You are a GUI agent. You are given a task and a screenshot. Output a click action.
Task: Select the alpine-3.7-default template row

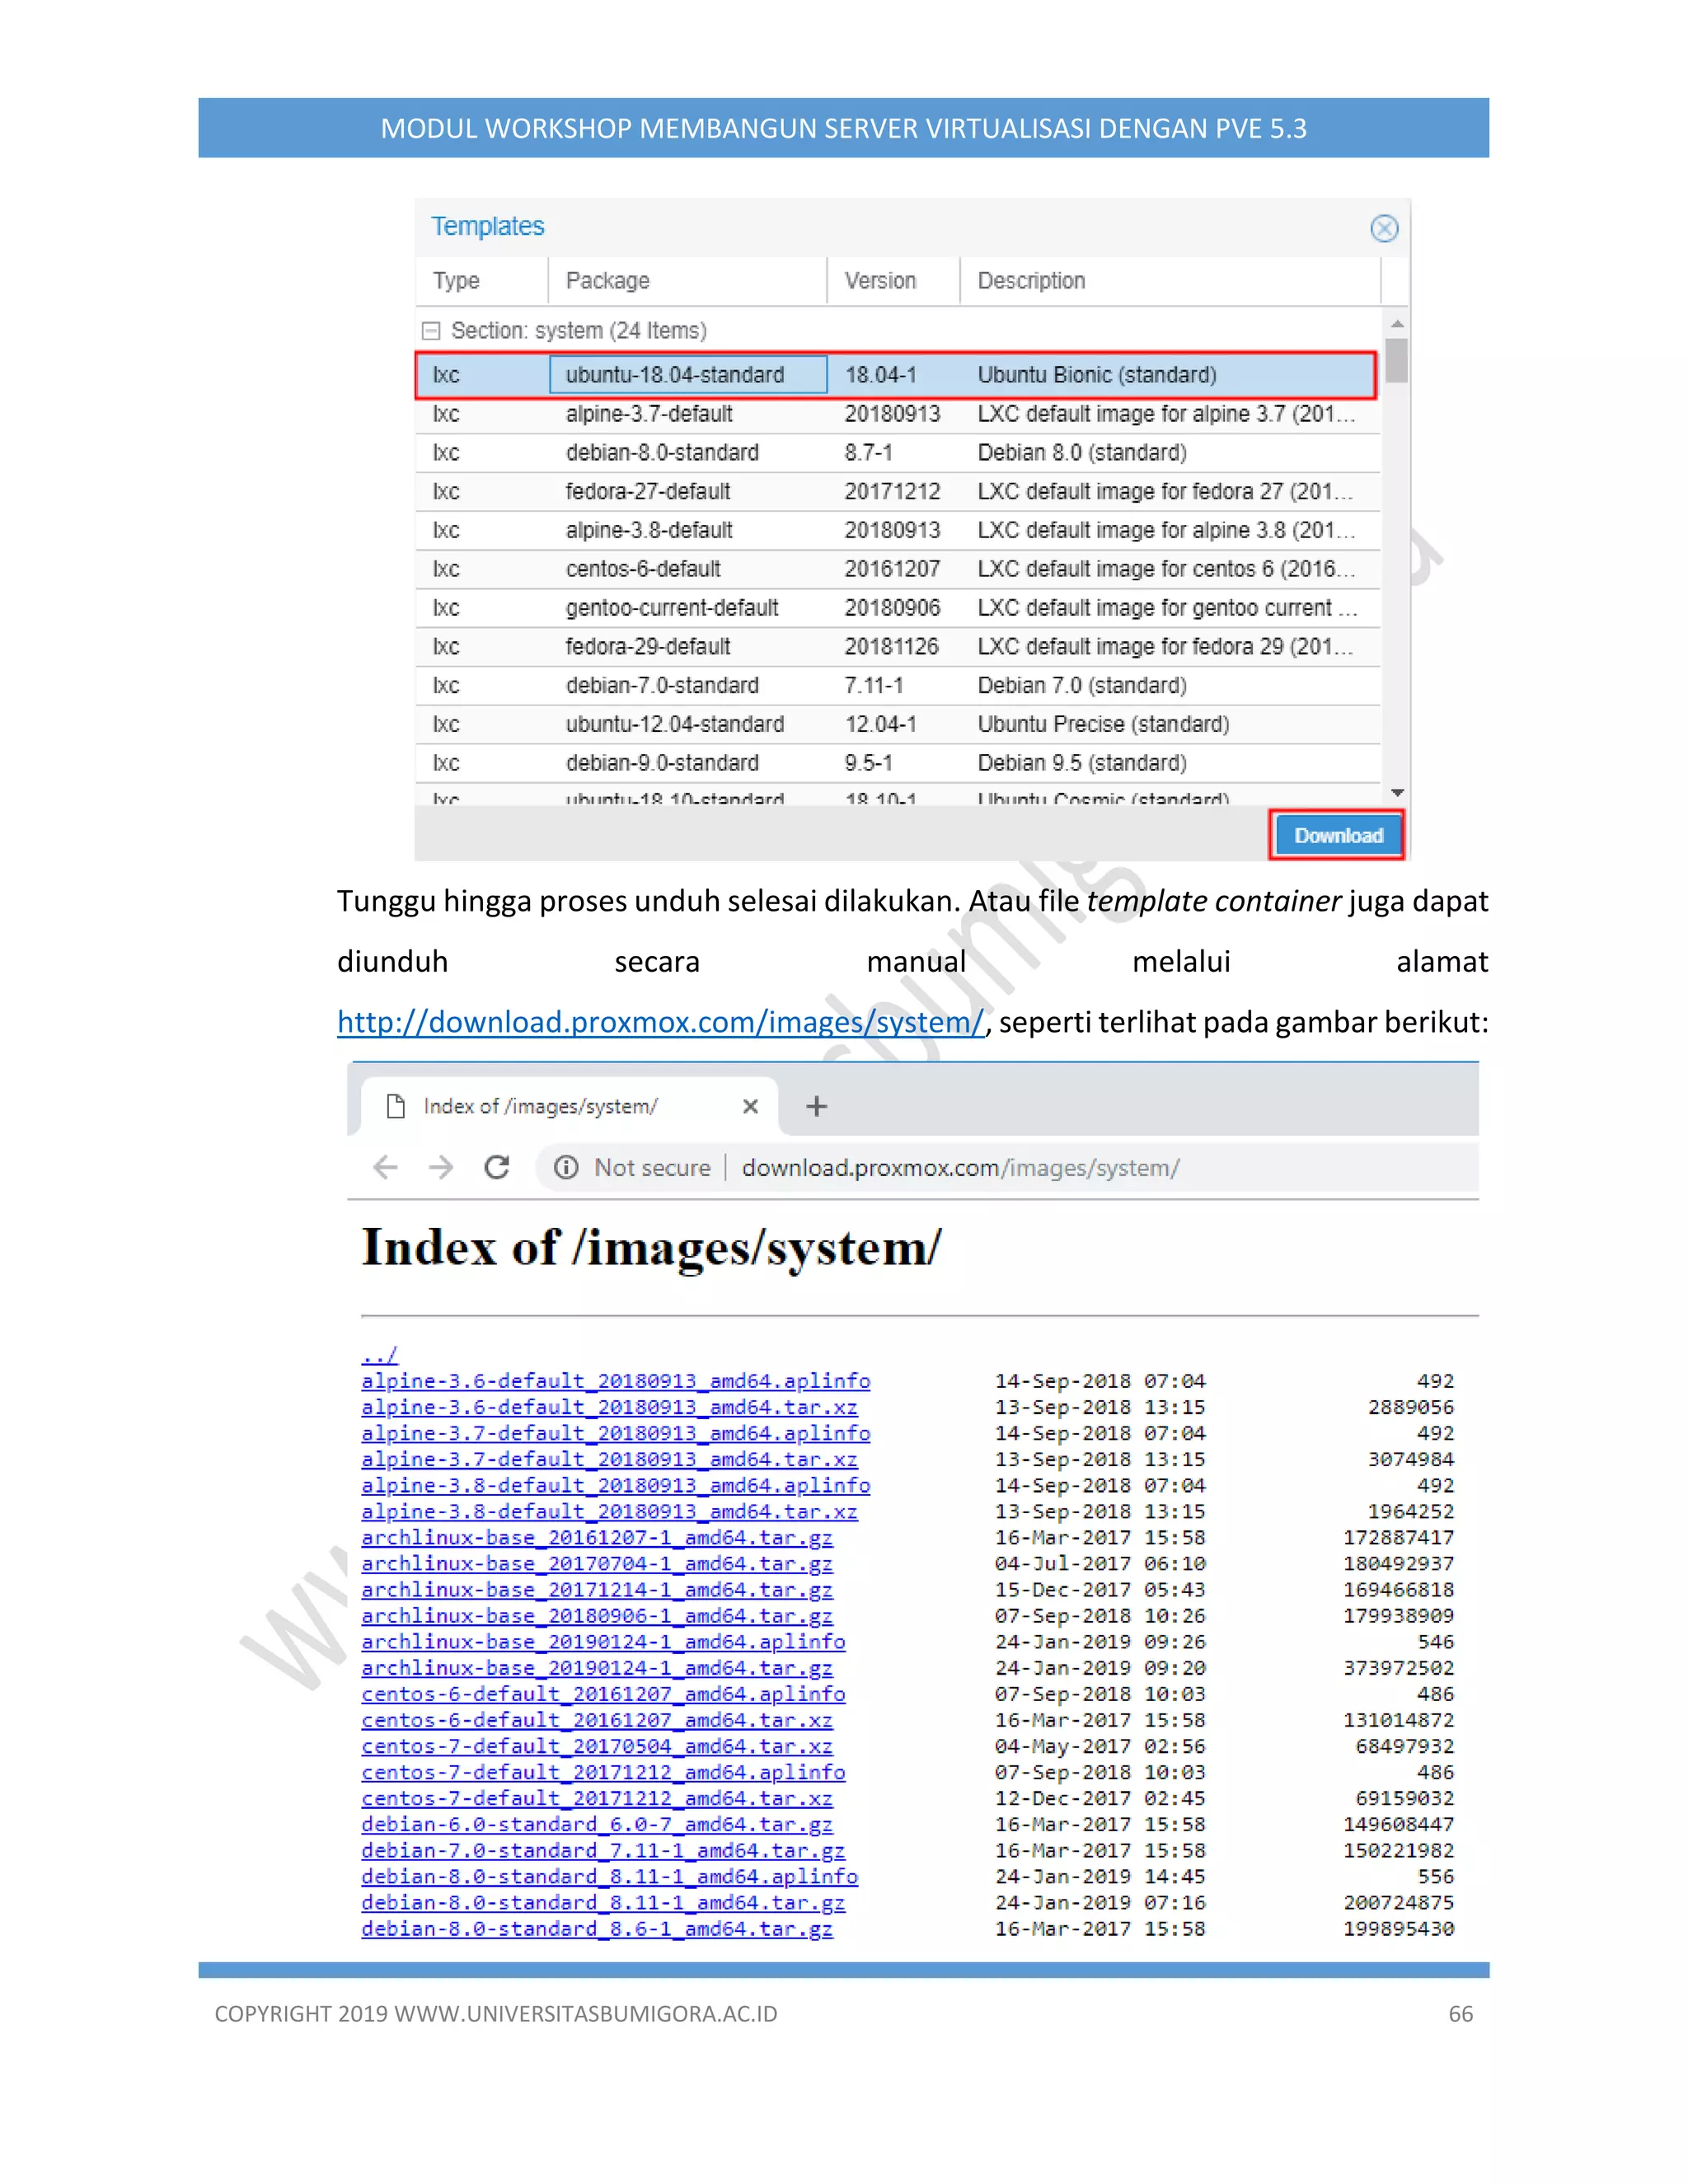tap(898, 414)
